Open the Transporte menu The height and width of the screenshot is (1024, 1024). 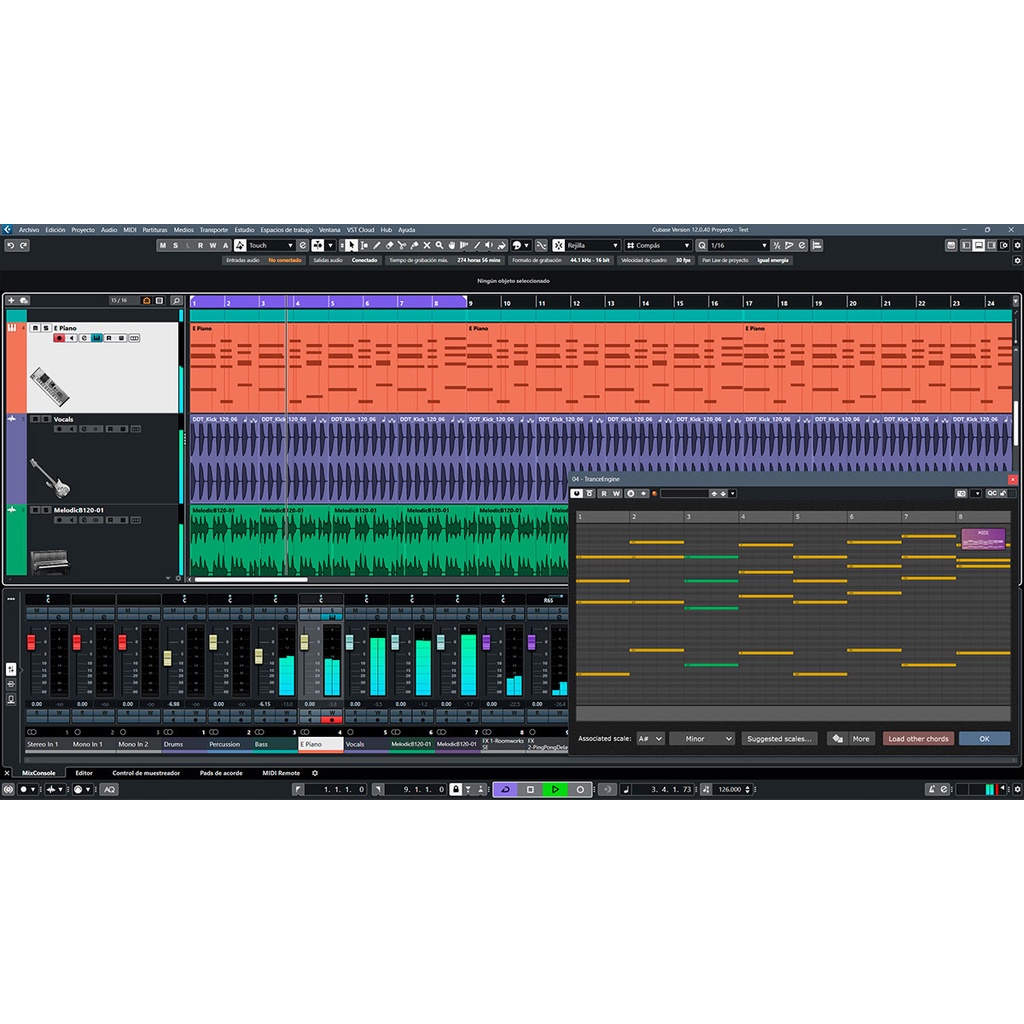tap(213, 229)
